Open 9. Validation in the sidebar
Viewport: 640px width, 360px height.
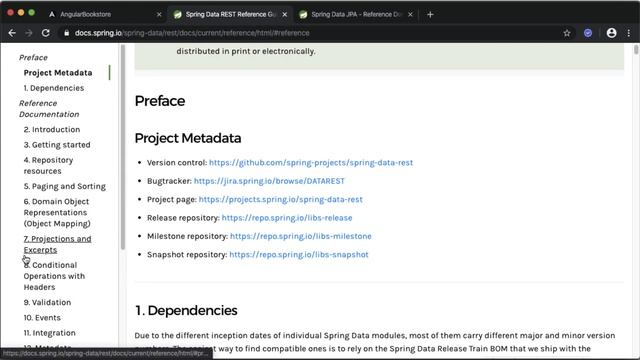click(x=47, y=302)
